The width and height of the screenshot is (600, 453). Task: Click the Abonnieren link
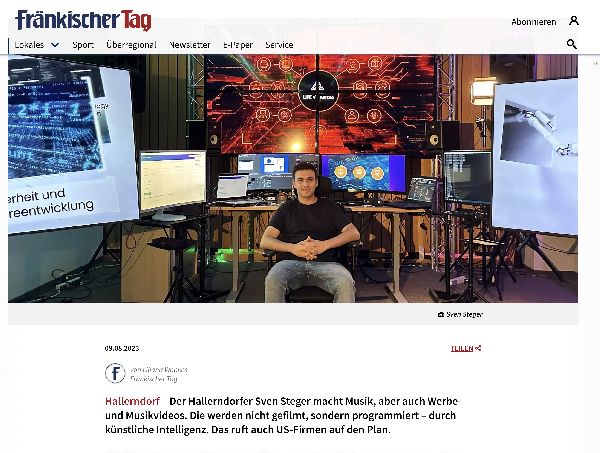[x=533, y=21]
